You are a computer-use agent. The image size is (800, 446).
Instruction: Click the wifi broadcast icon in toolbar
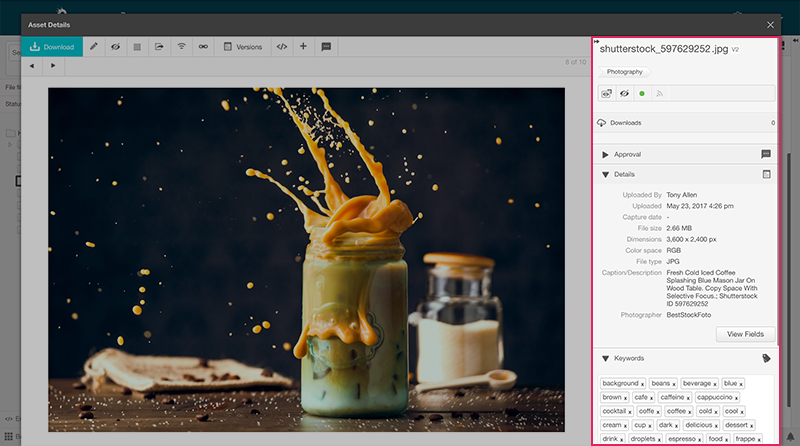click(x=181, y=46)
